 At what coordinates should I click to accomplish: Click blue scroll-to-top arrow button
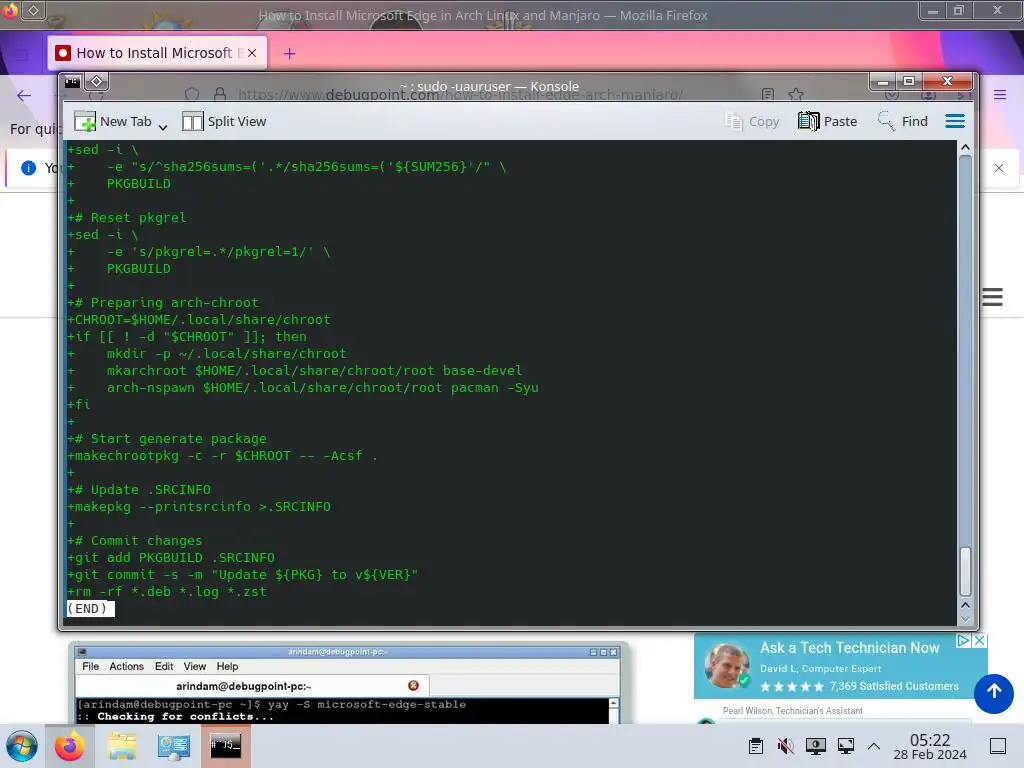[x=993, y=693]
